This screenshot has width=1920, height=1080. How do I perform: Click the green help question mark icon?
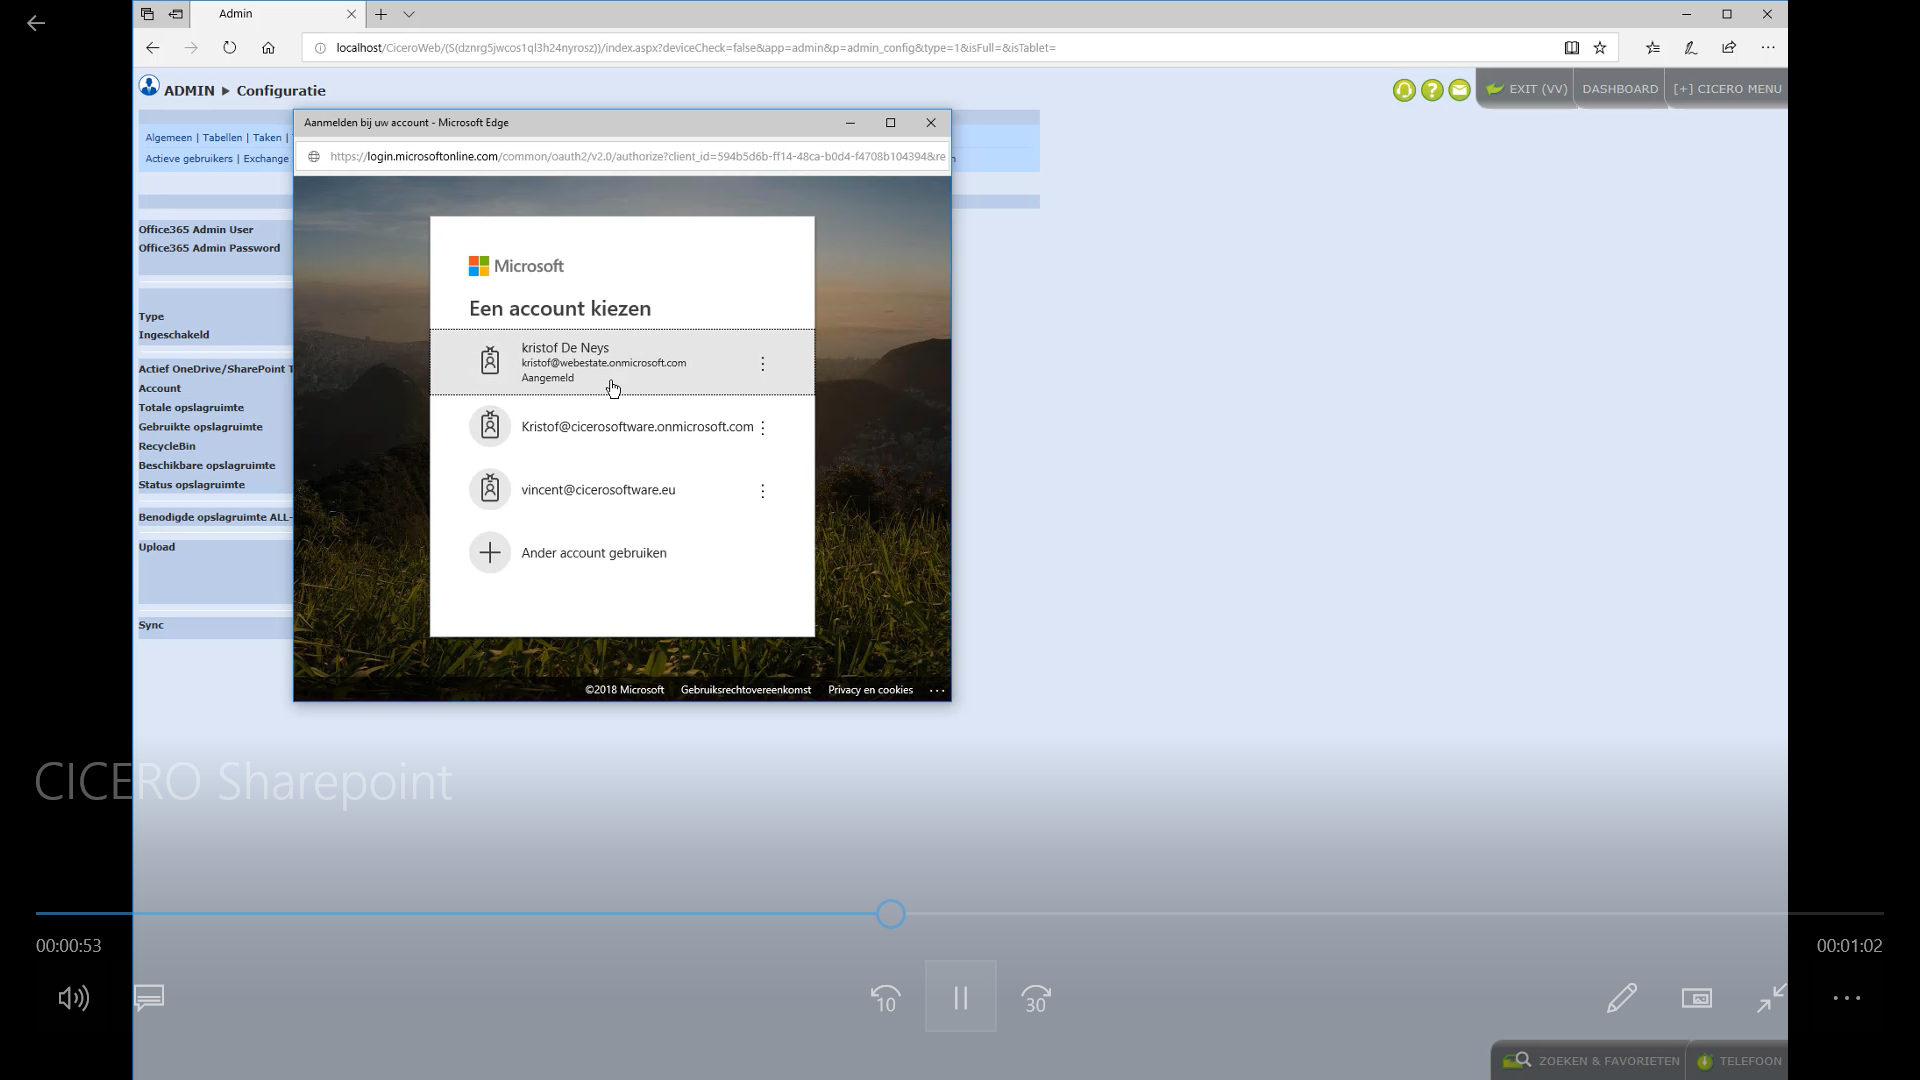click(1432, 90)
